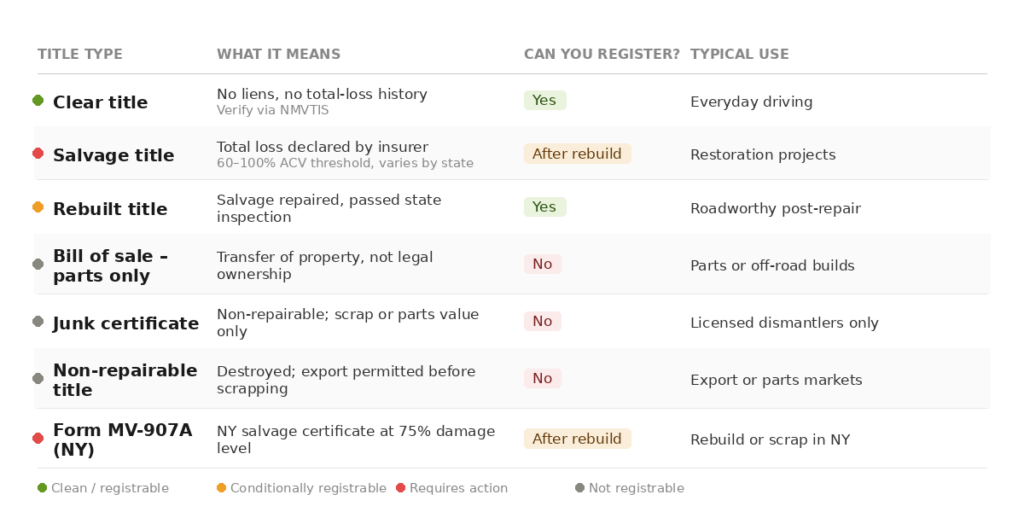Click the orange dot beside Rebuilt title

pyautogui.click(x=38, y=207)
